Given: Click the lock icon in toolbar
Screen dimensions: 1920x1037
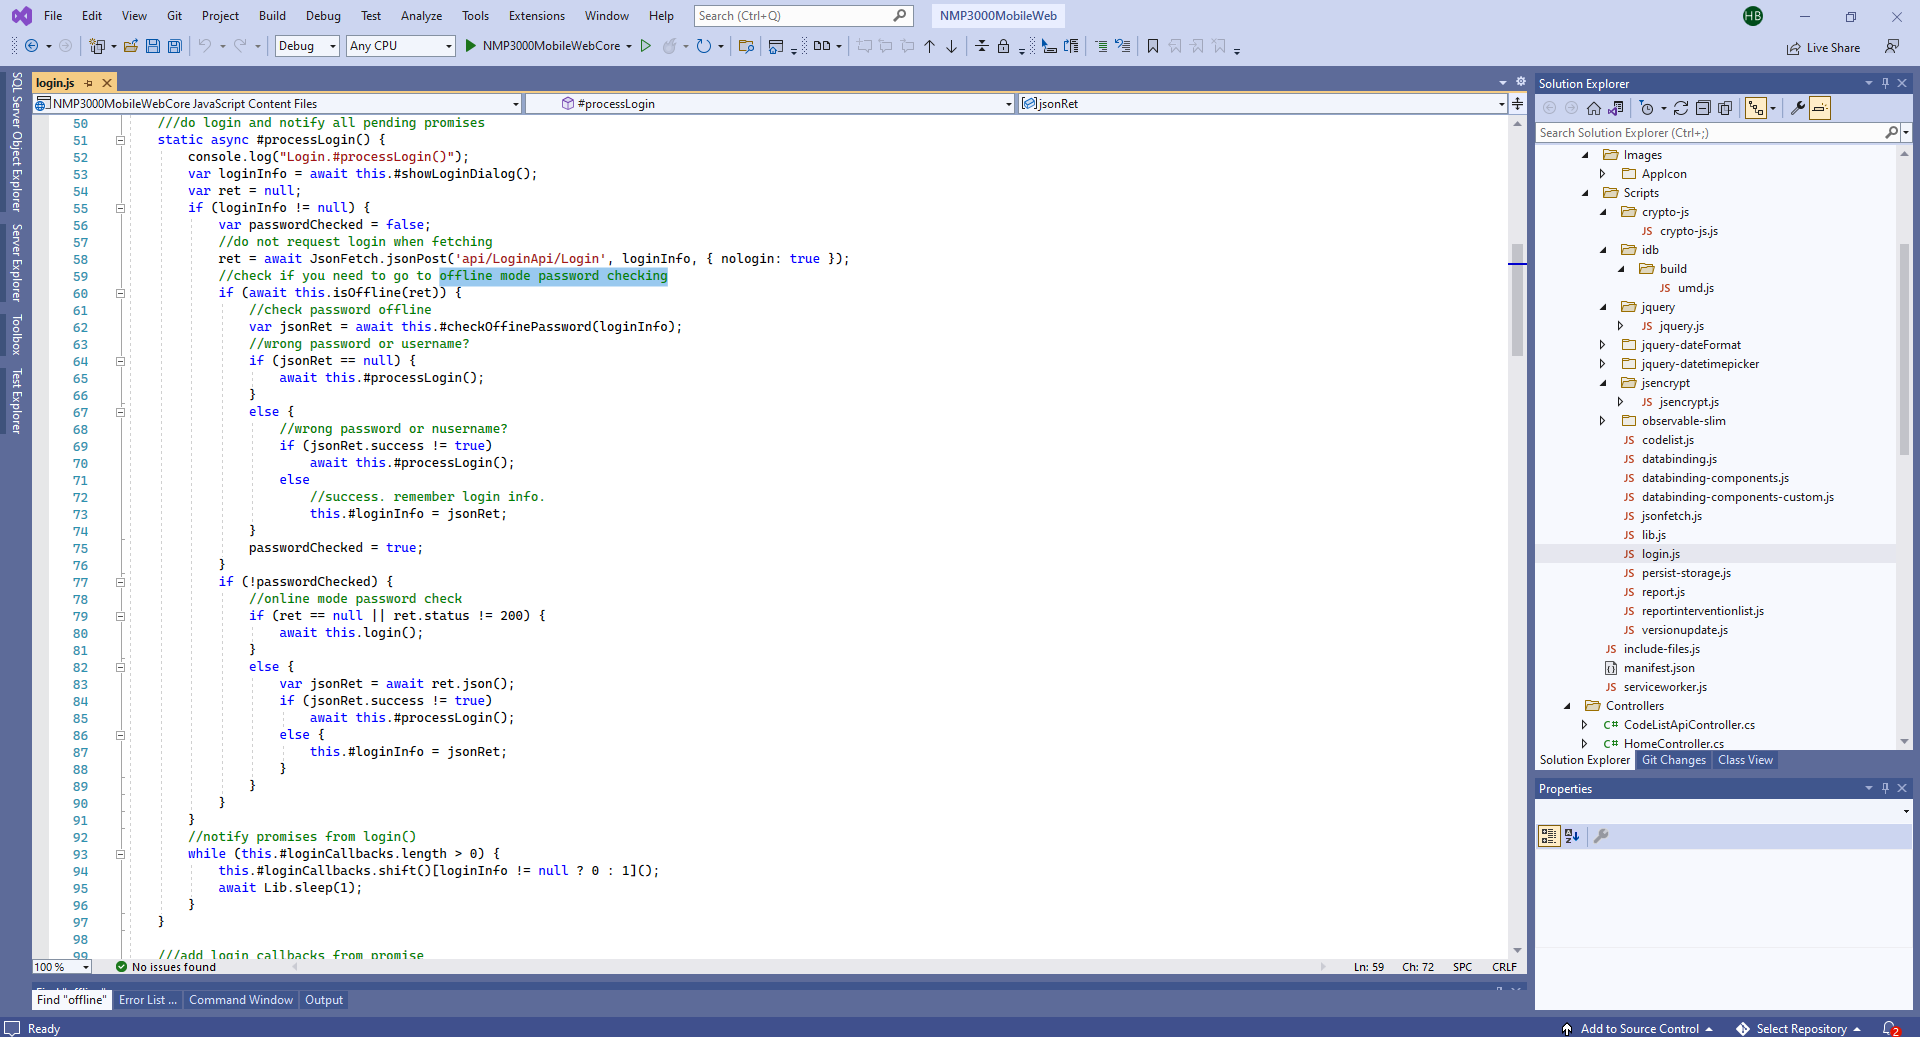Looking at the screenshot, I should tap(1003, 46).
